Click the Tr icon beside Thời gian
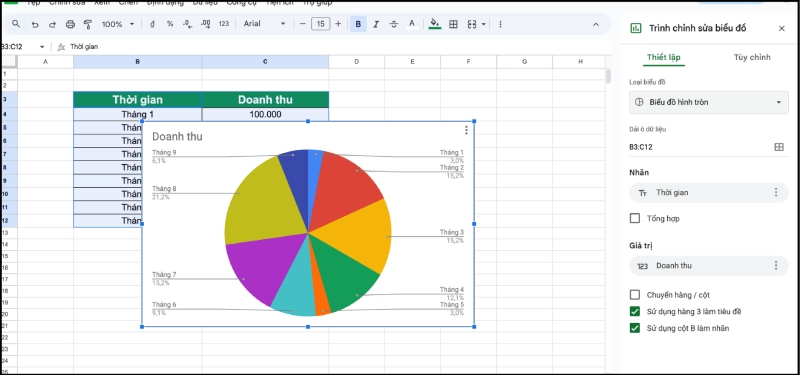The width and height of the screenshot is (800, 375). pos(643,193)
